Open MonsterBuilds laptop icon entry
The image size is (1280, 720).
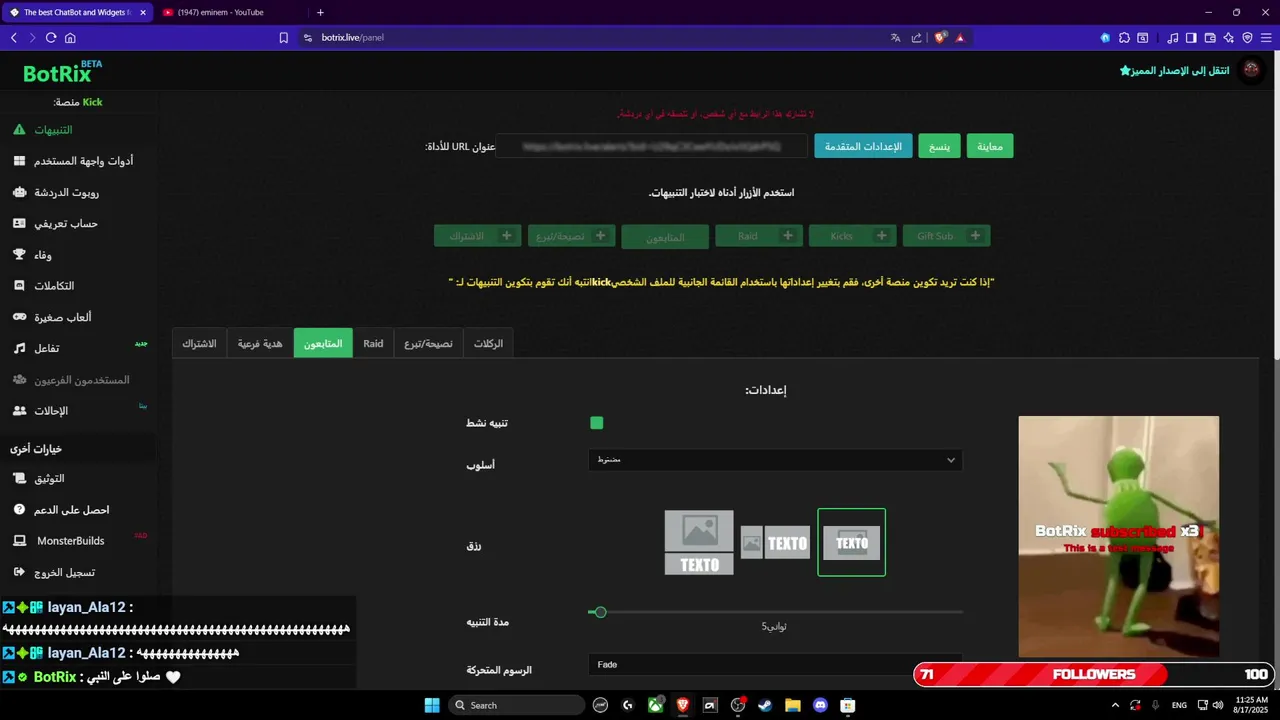click(x=19, y=541)
